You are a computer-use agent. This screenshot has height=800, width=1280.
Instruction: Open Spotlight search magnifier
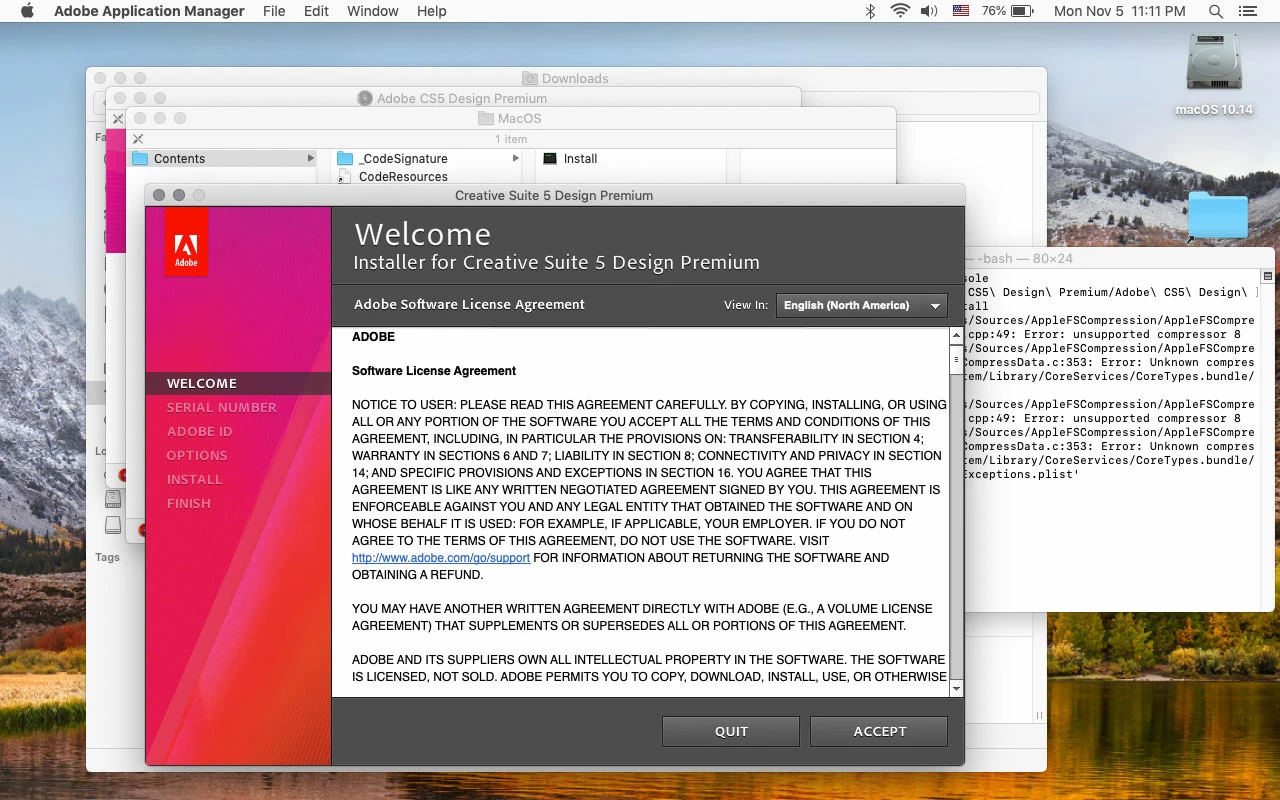tap(1216, 11)
